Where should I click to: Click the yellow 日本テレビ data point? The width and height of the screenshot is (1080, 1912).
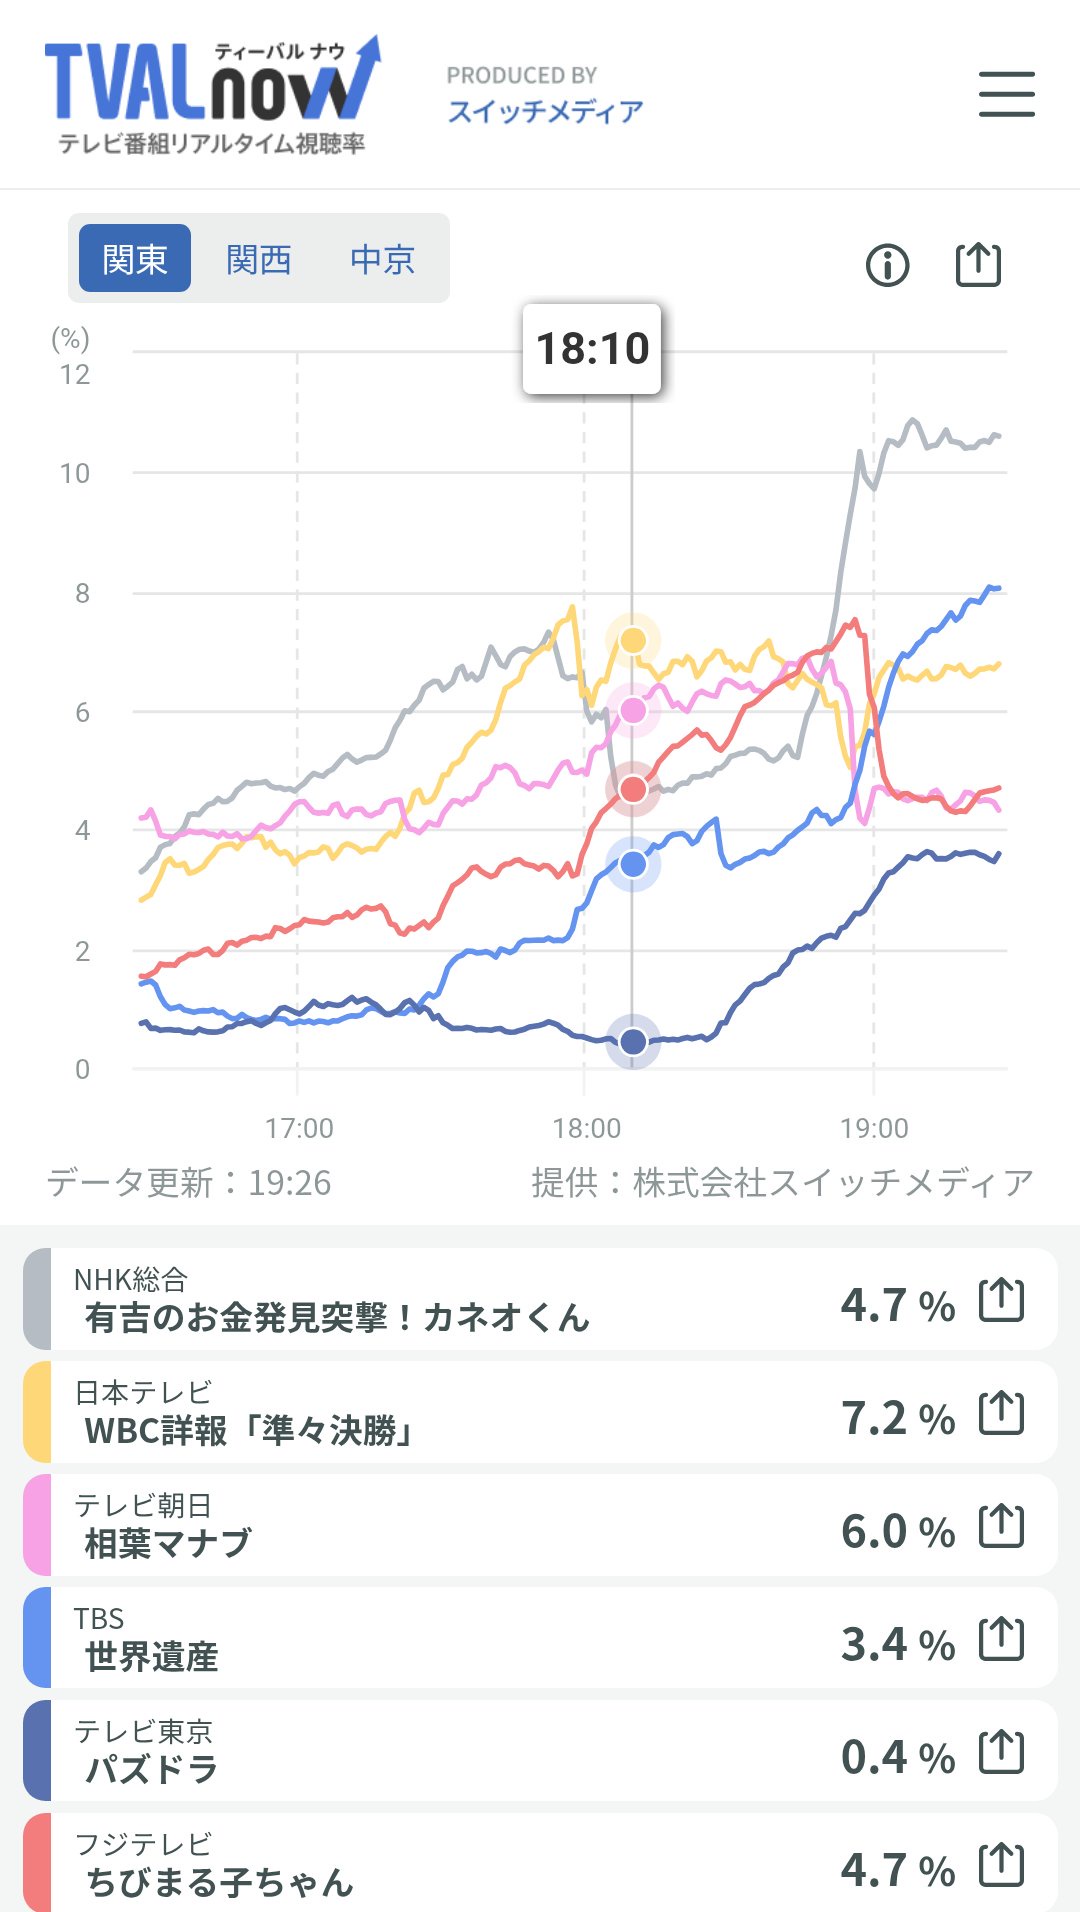[633, 640]
